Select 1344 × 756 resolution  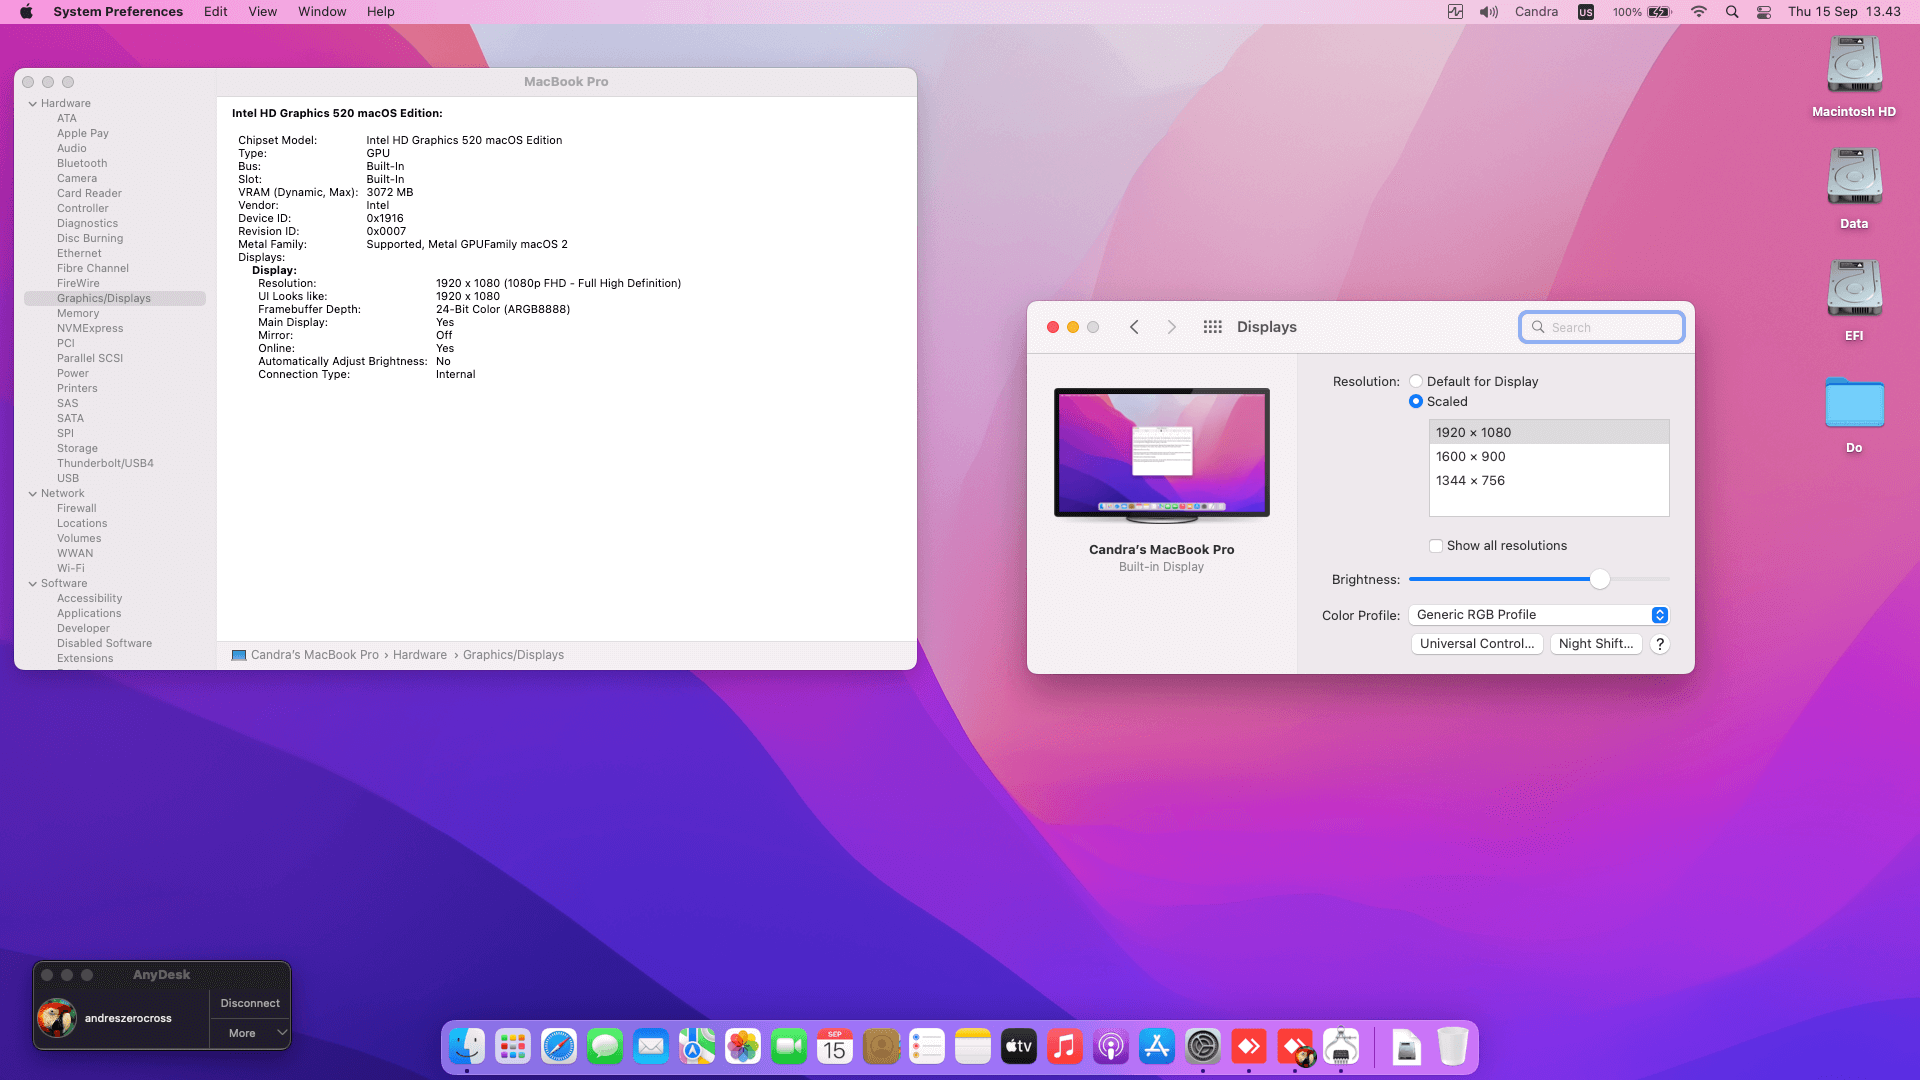click(x=1549, y=480)
